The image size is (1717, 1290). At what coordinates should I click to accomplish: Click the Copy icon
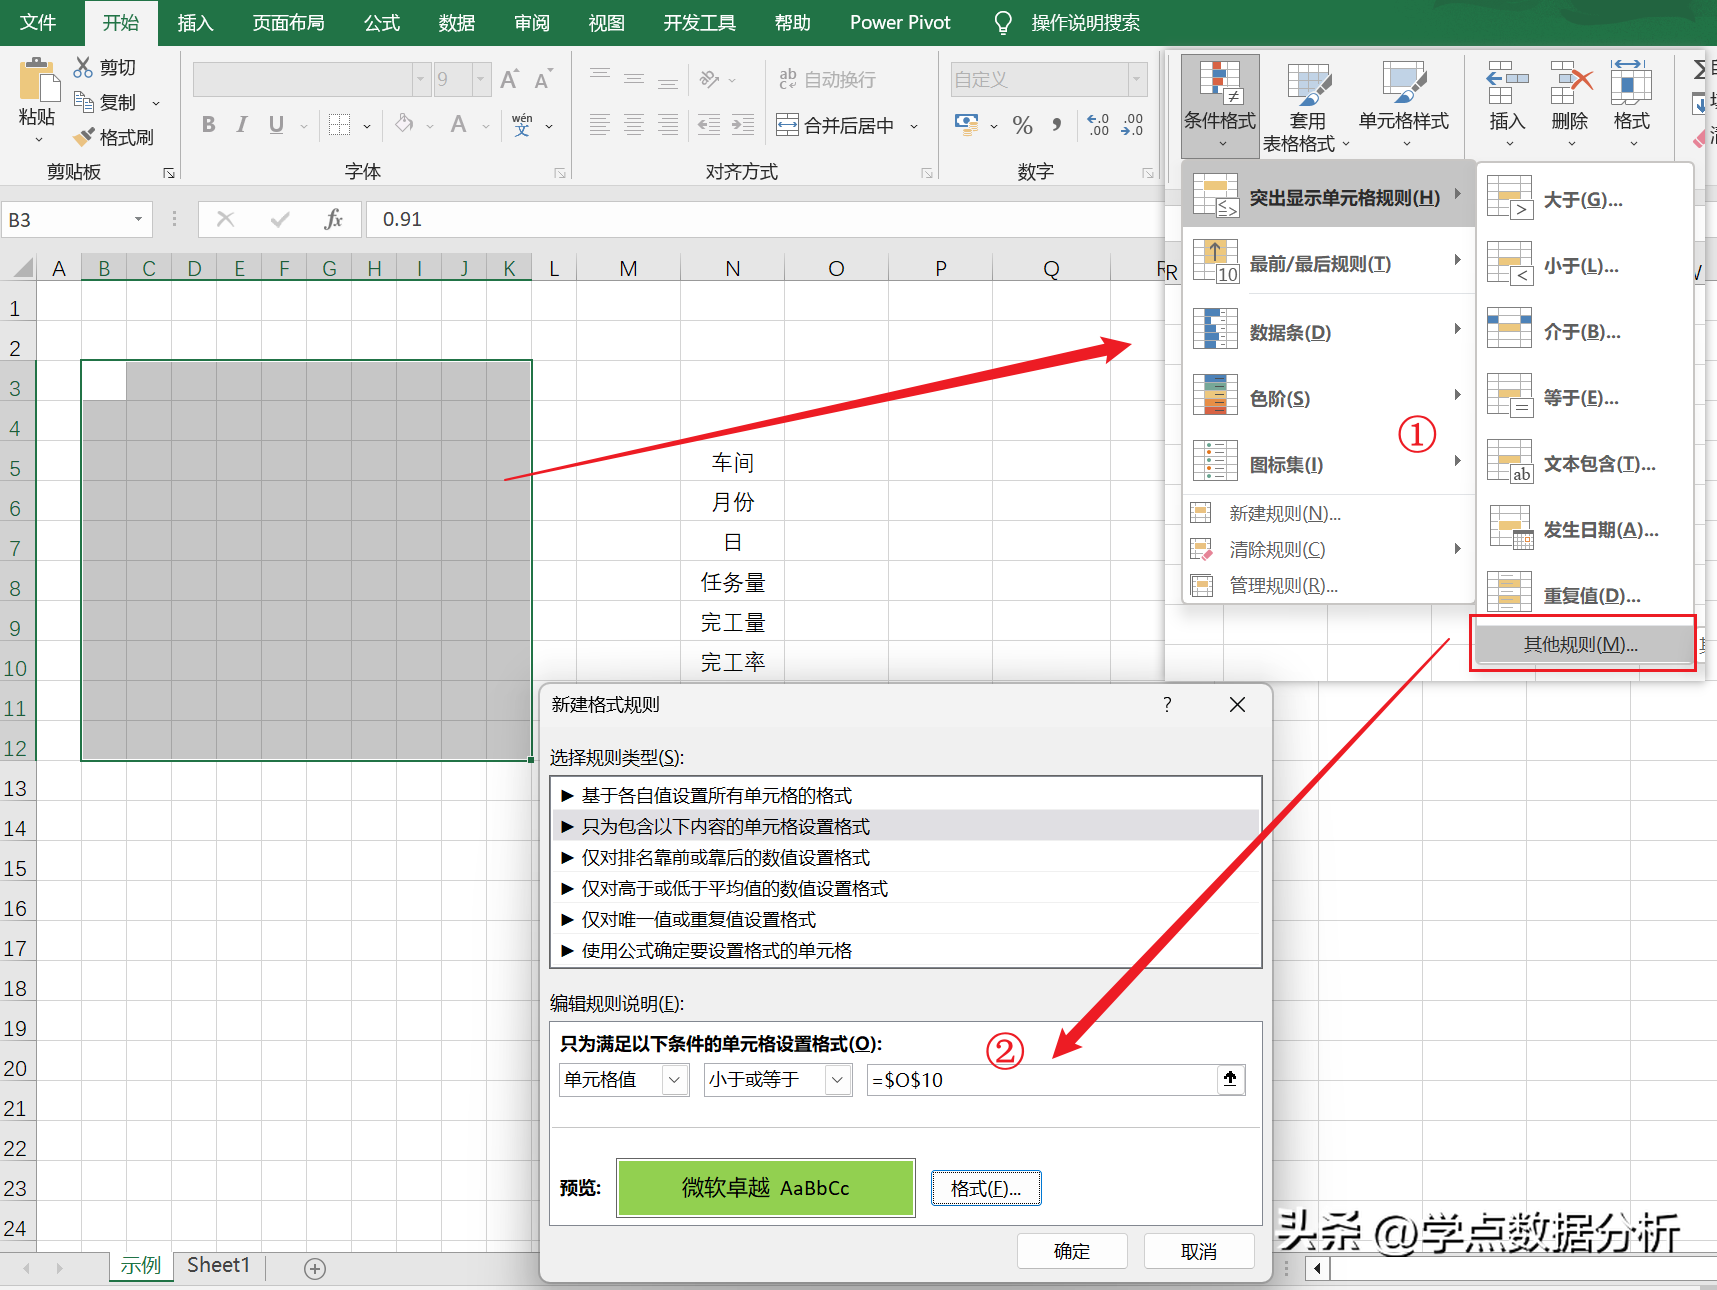pyautogui.click(x=84, y=101)
